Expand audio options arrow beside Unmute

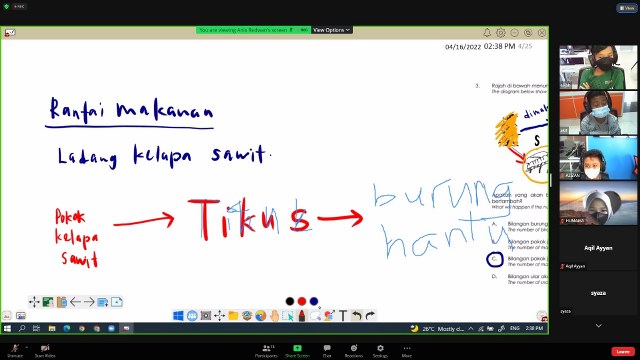pos(27,347)
